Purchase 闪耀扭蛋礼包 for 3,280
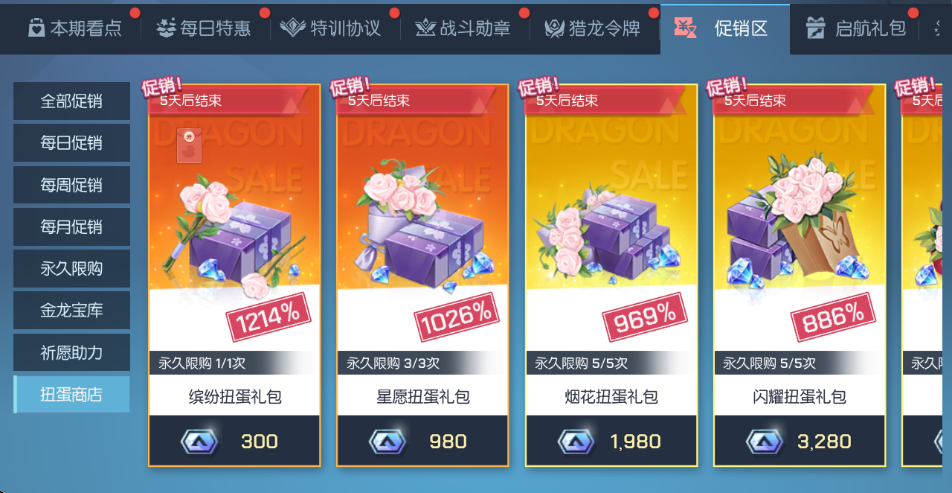 [799, 441]
